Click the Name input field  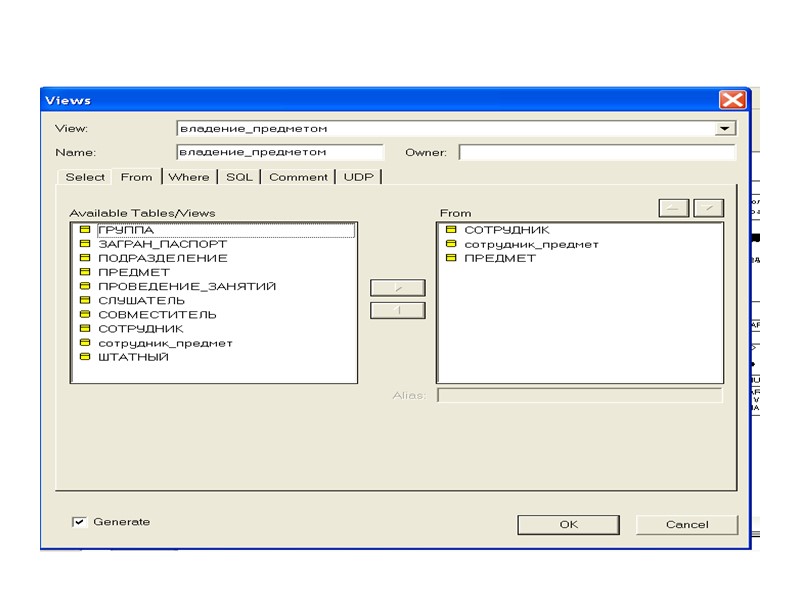point(280,152)
